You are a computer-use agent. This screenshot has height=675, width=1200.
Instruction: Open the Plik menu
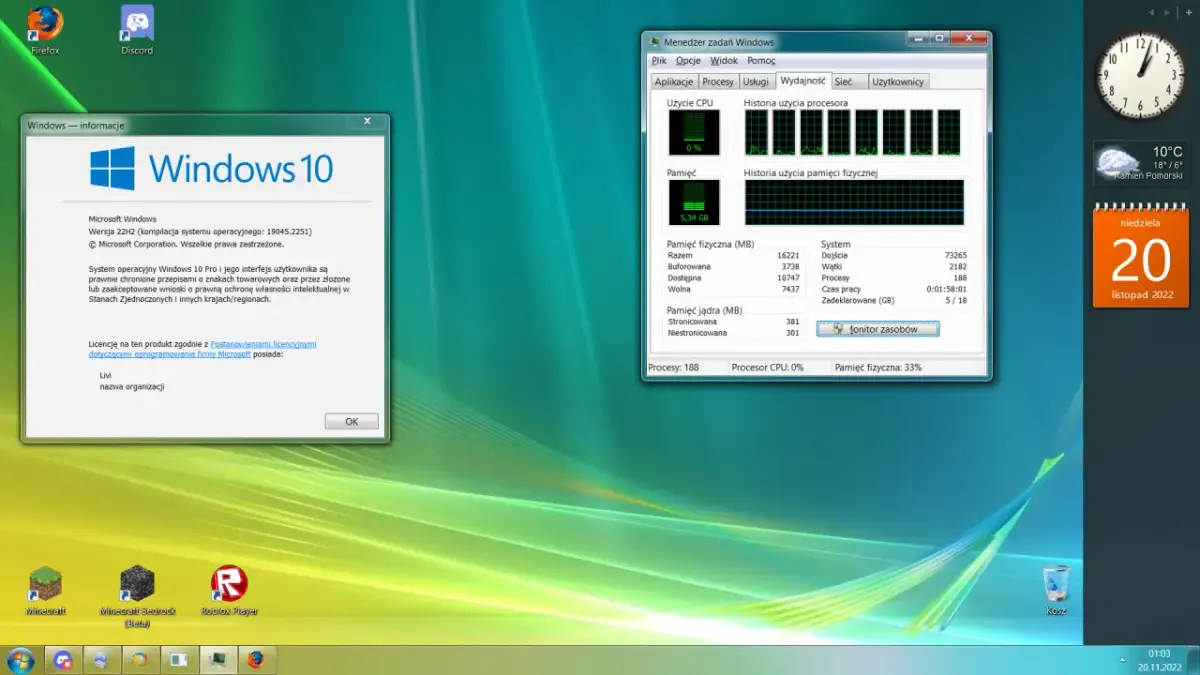pyautogui.click(x=658, y=60)
